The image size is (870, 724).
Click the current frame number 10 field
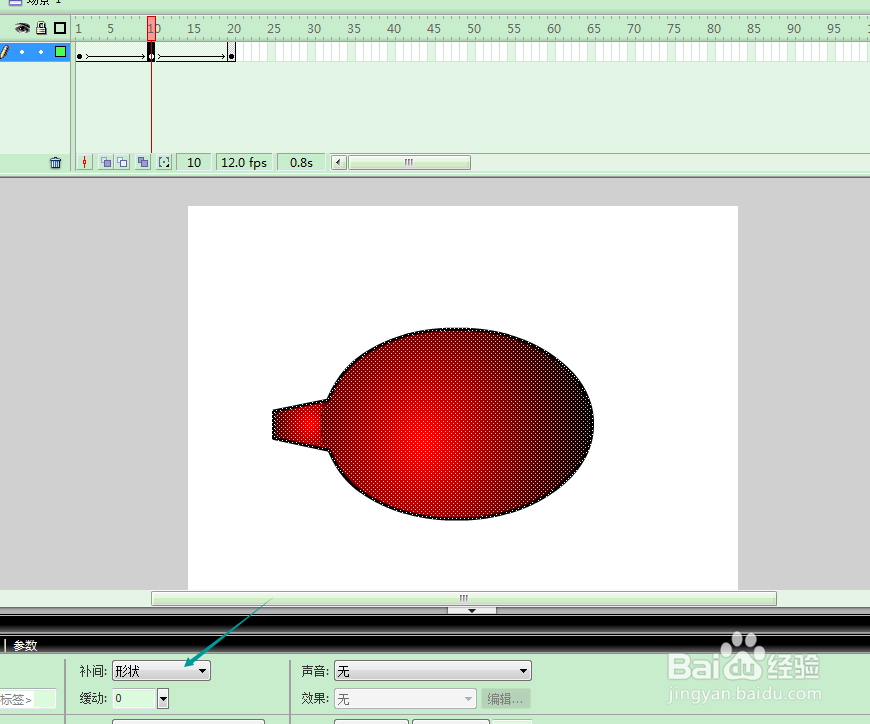pyautogui.click(x=194, y=163)
